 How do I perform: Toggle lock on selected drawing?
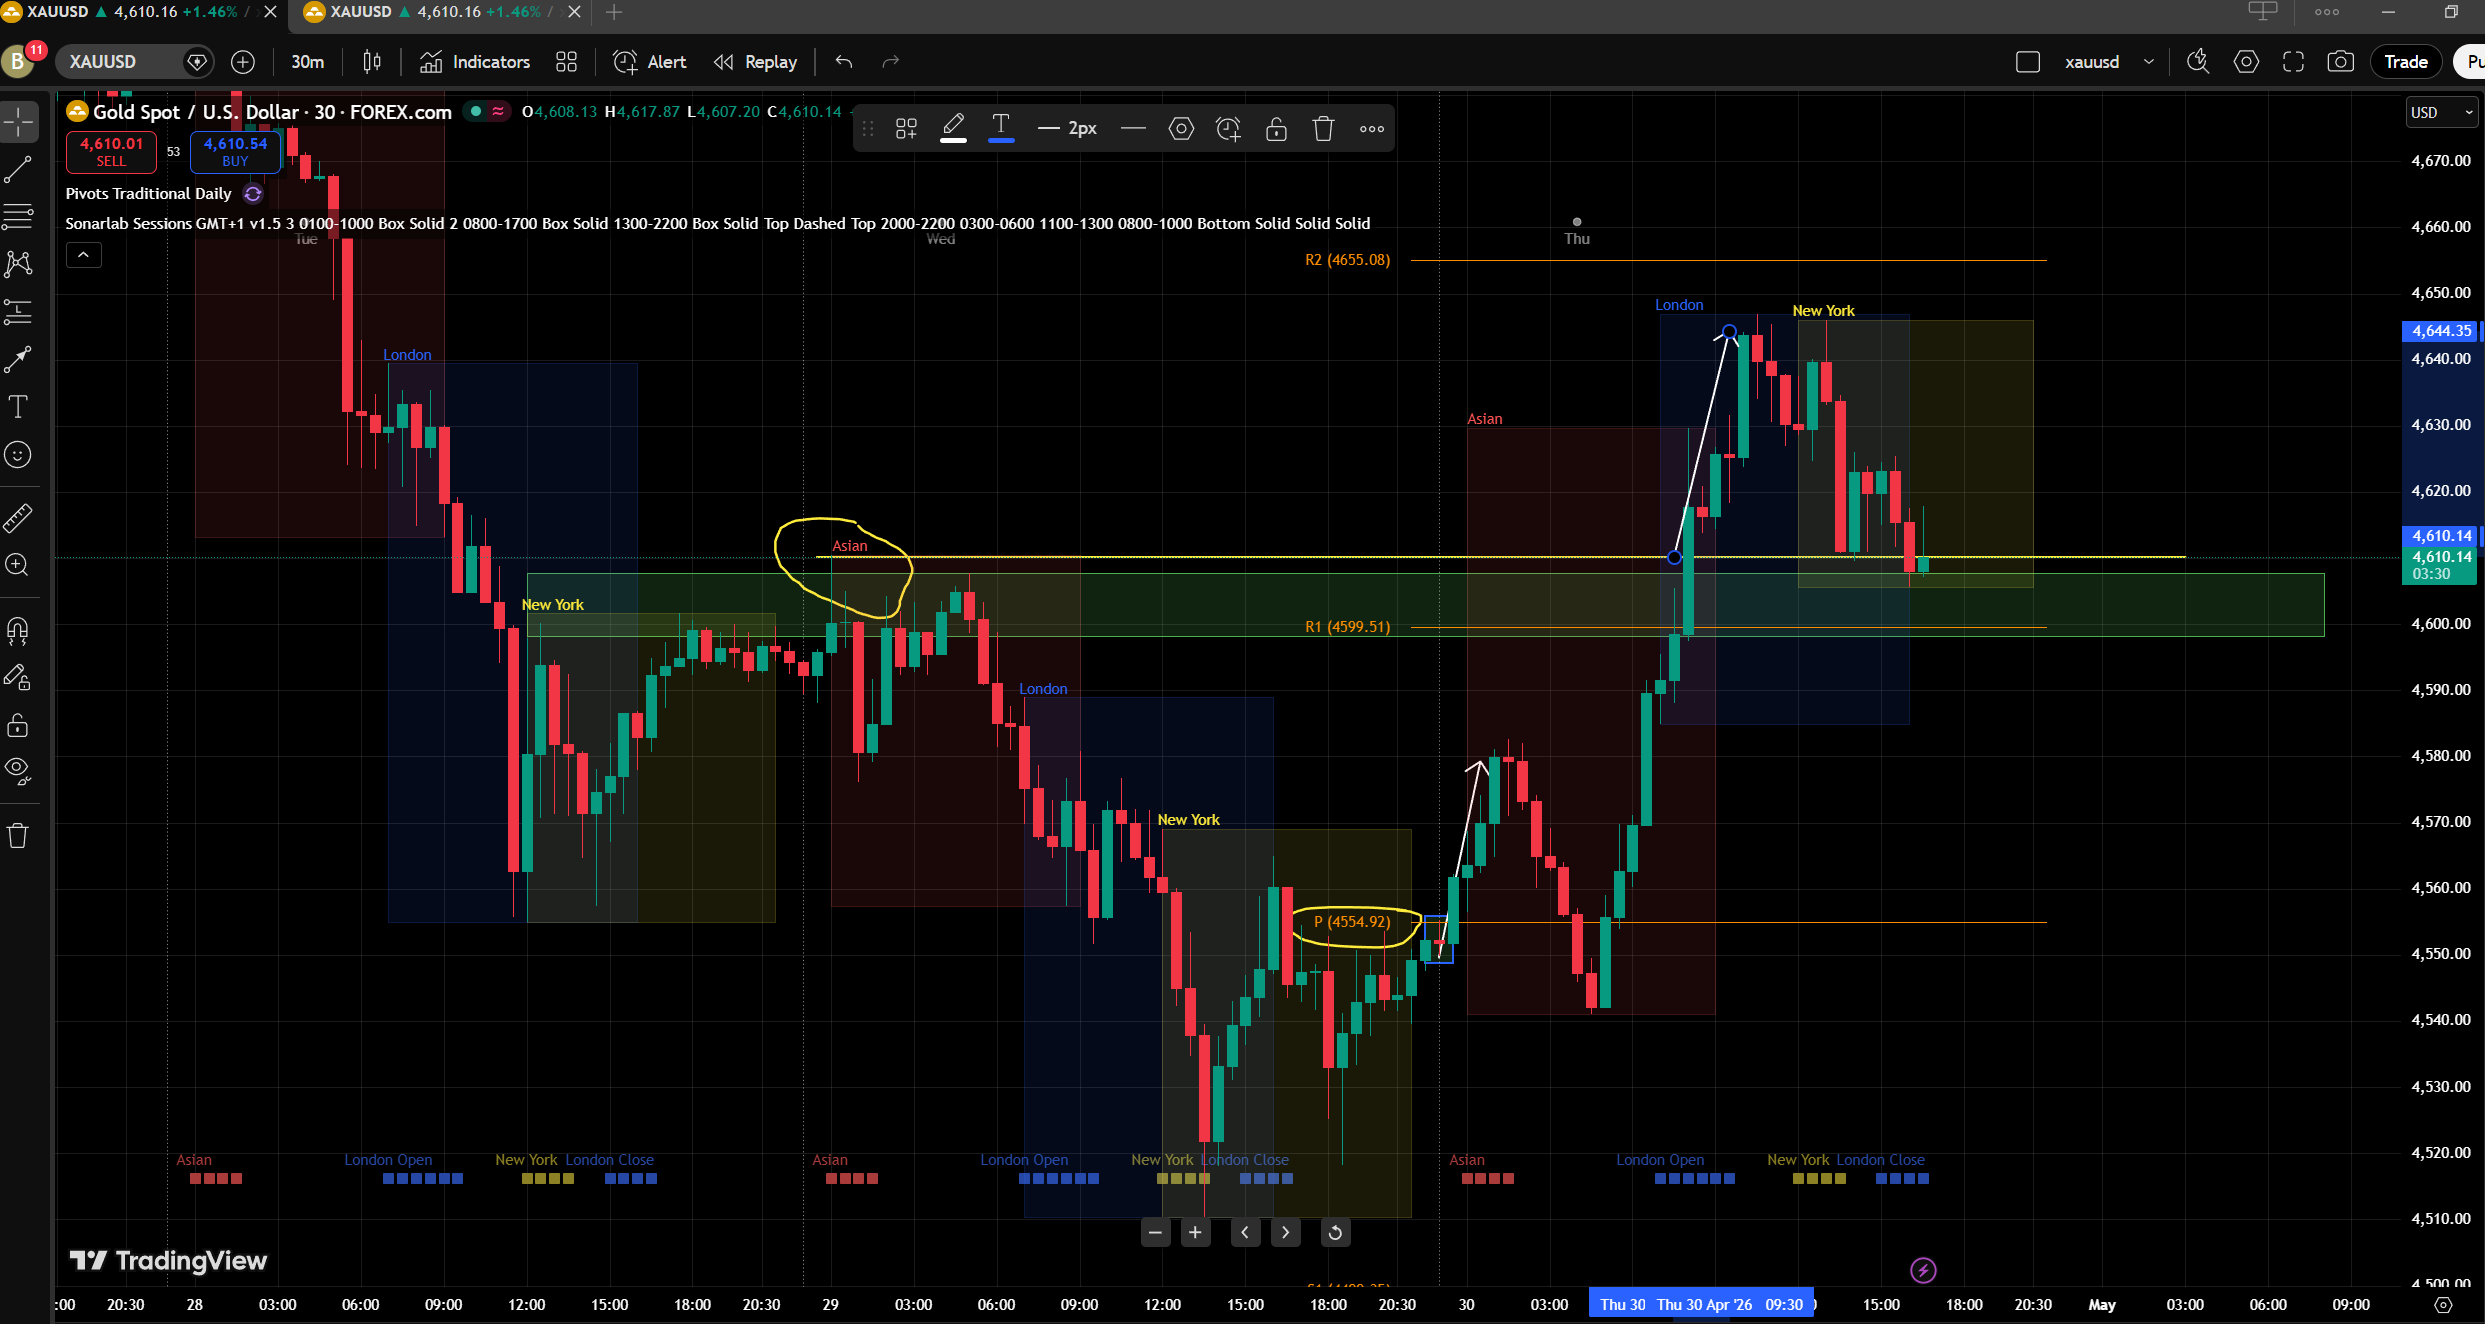1276,129
